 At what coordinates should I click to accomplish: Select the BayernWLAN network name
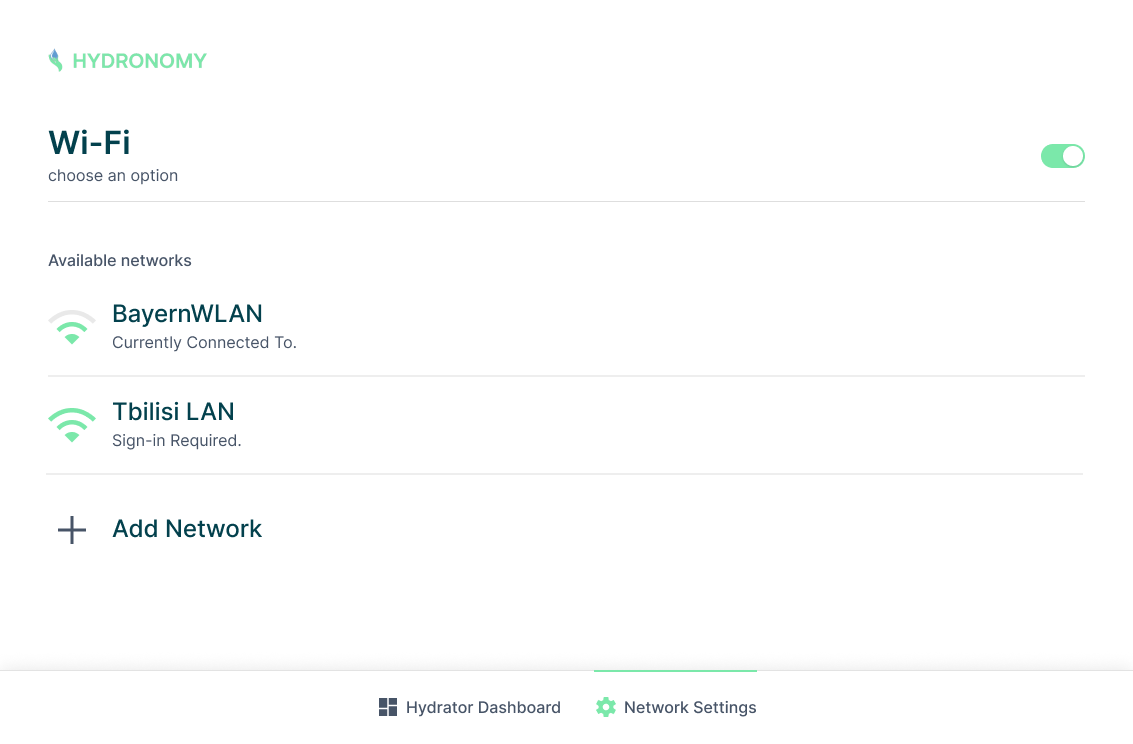click(x=187, y=314)
